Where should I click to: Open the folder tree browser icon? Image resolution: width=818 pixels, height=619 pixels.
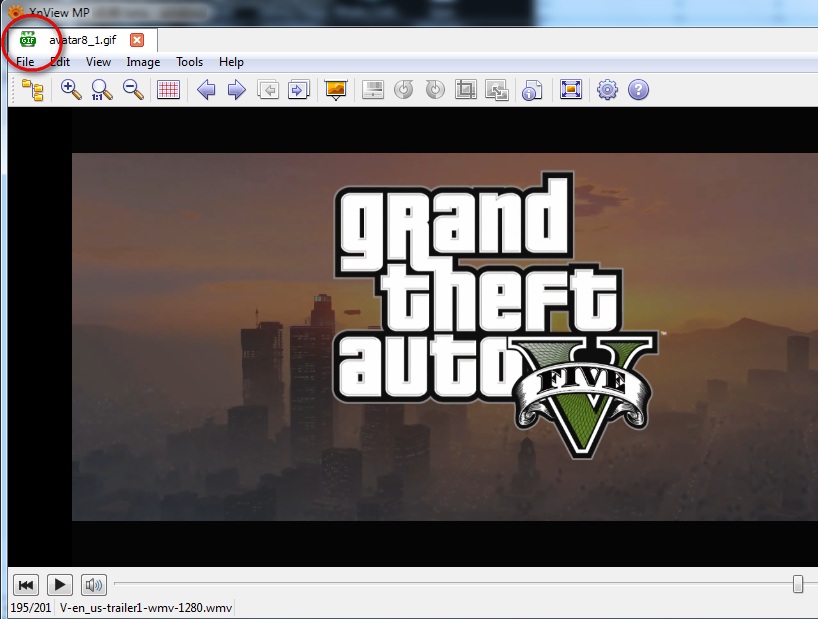click(x=32, y=90)
